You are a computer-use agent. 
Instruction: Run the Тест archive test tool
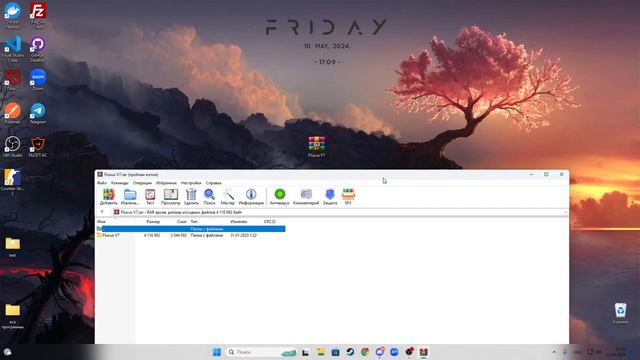click(x=150, y=196)
